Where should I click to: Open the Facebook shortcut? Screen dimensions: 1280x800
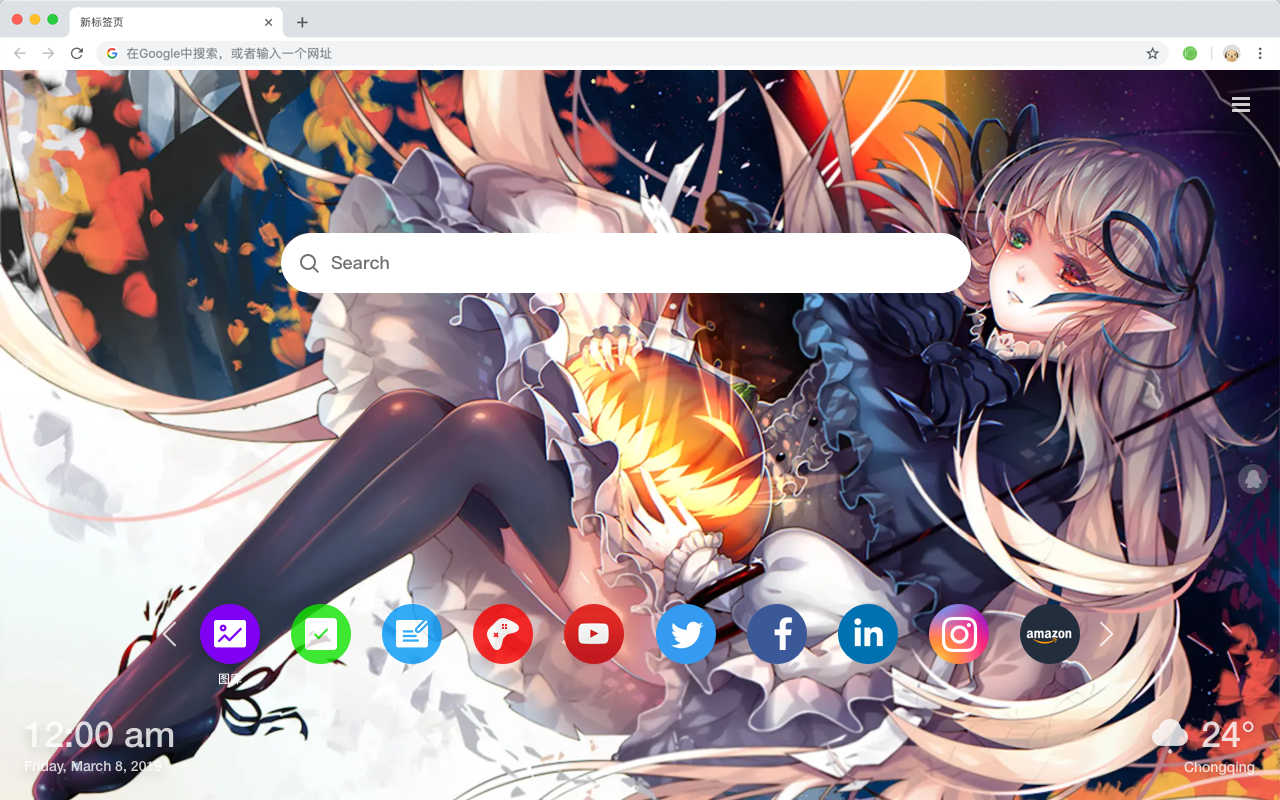coord(777,634)
